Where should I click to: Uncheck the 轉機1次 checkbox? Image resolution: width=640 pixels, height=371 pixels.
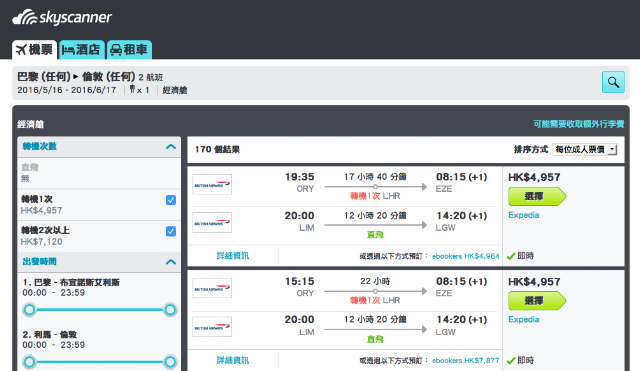click(171, 200)
